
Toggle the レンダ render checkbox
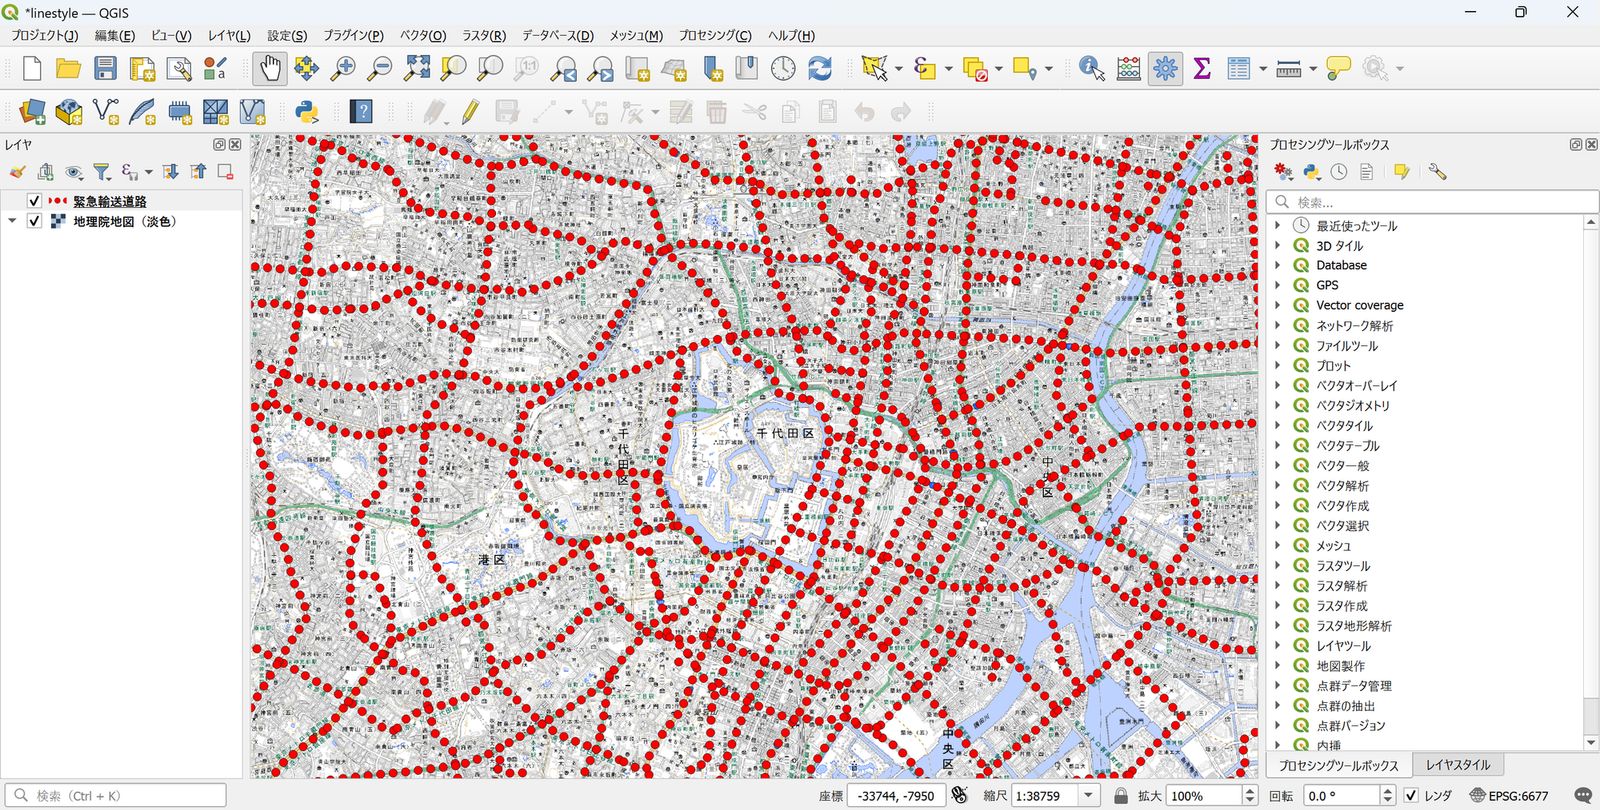pos(1411,796)
